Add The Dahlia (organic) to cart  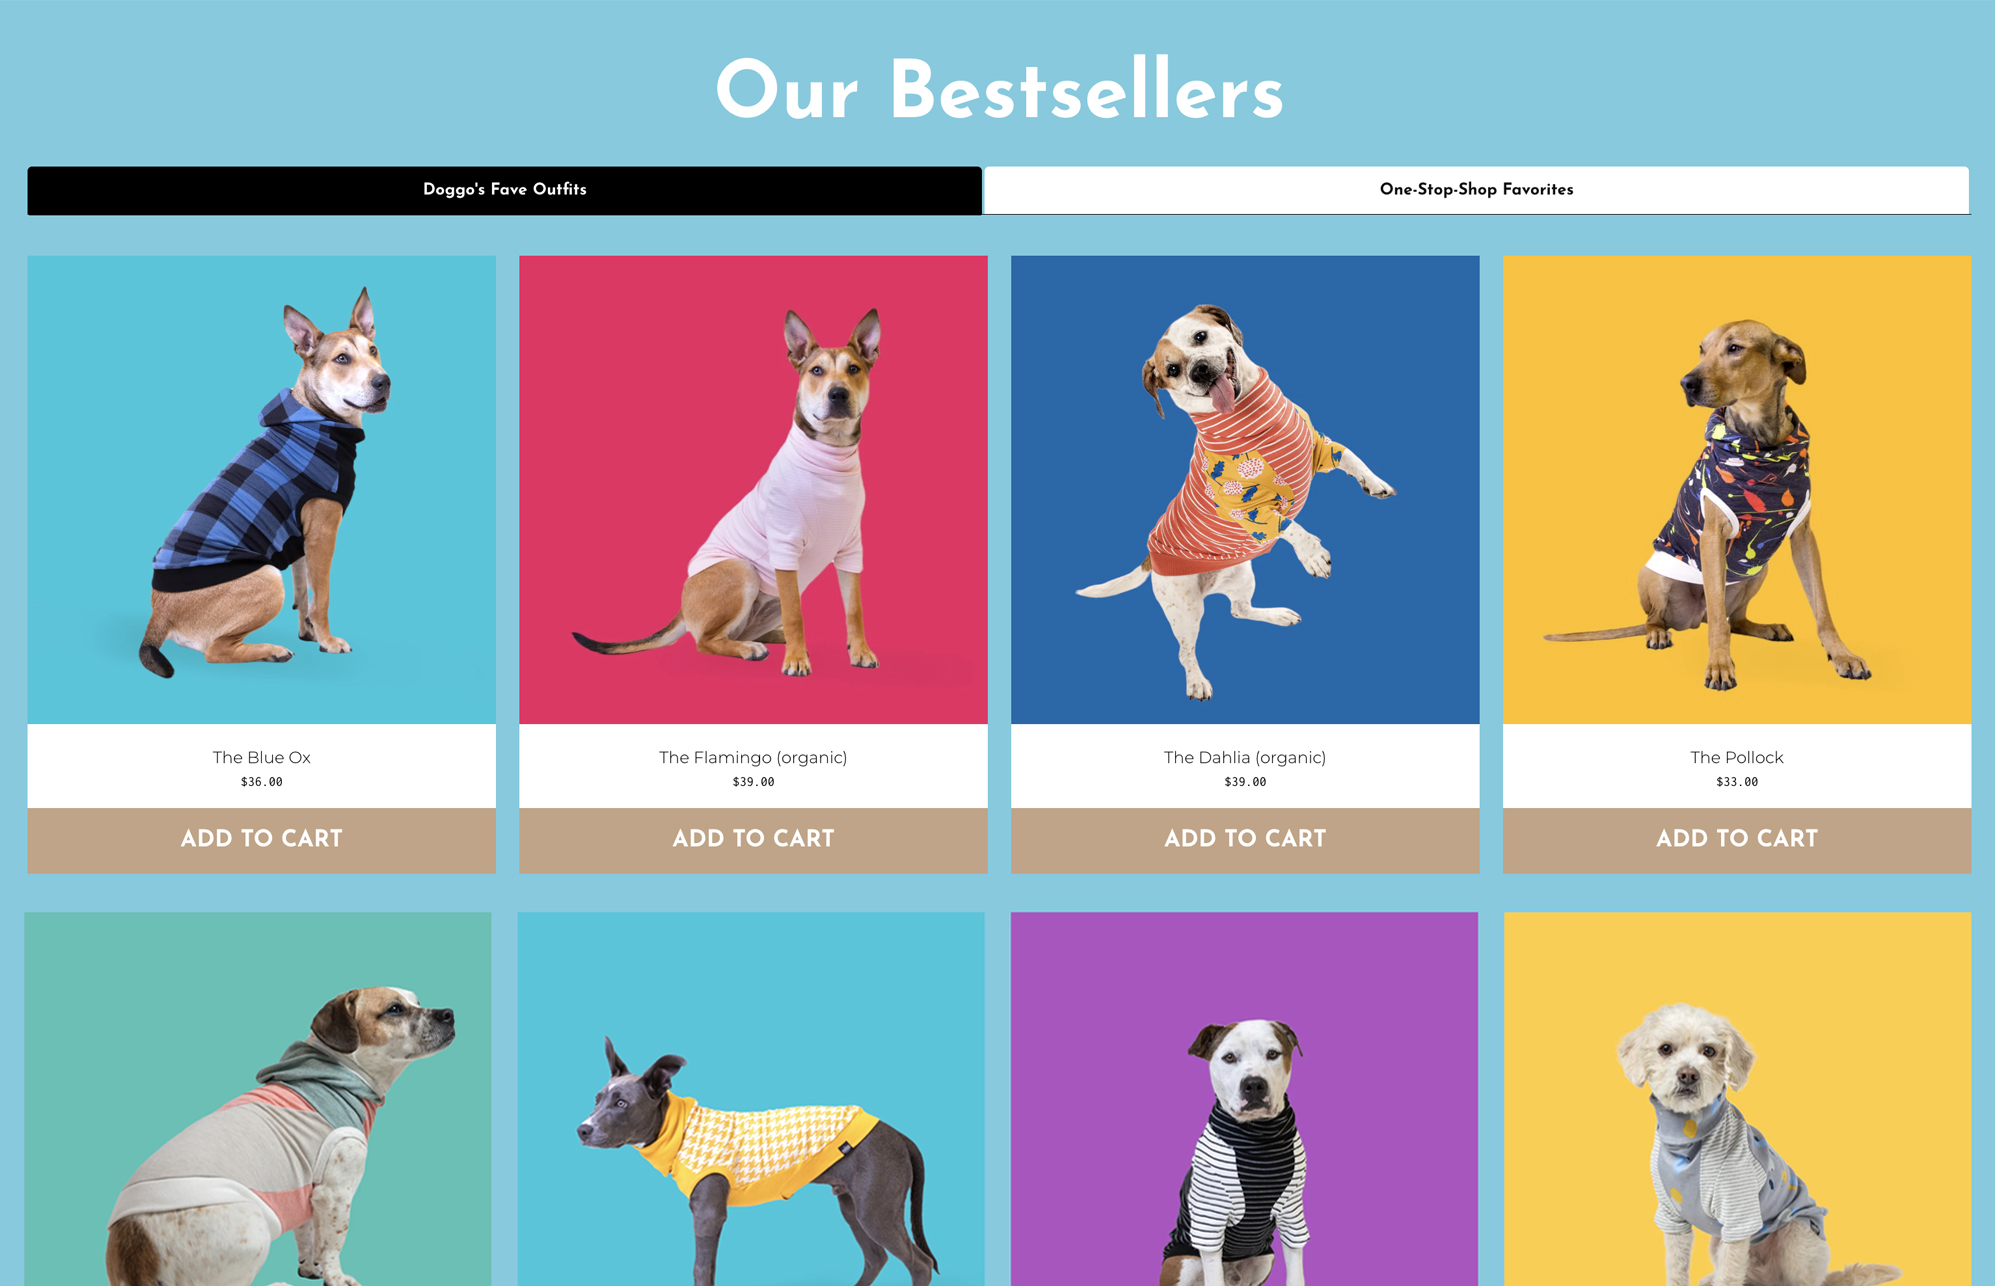[1245, 840]
